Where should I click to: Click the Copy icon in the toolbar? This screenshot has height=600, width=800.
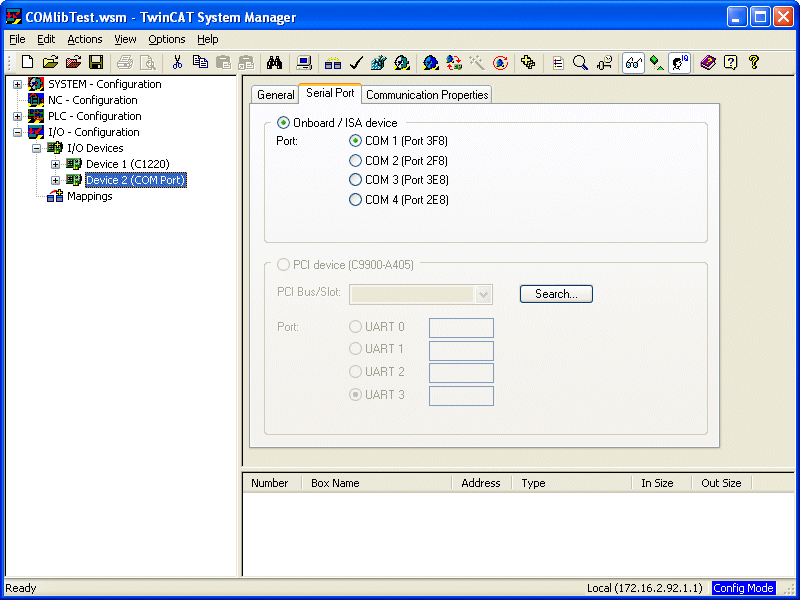click(200, 63)
